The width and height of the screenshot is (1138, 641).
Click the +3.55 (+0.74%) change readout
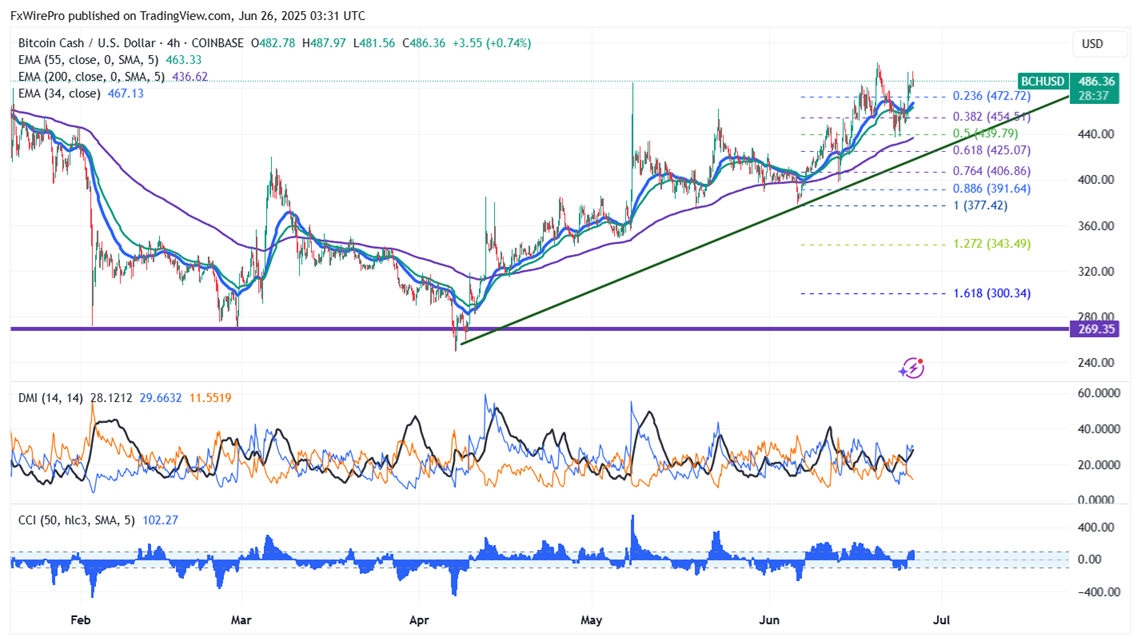point(491,43)
